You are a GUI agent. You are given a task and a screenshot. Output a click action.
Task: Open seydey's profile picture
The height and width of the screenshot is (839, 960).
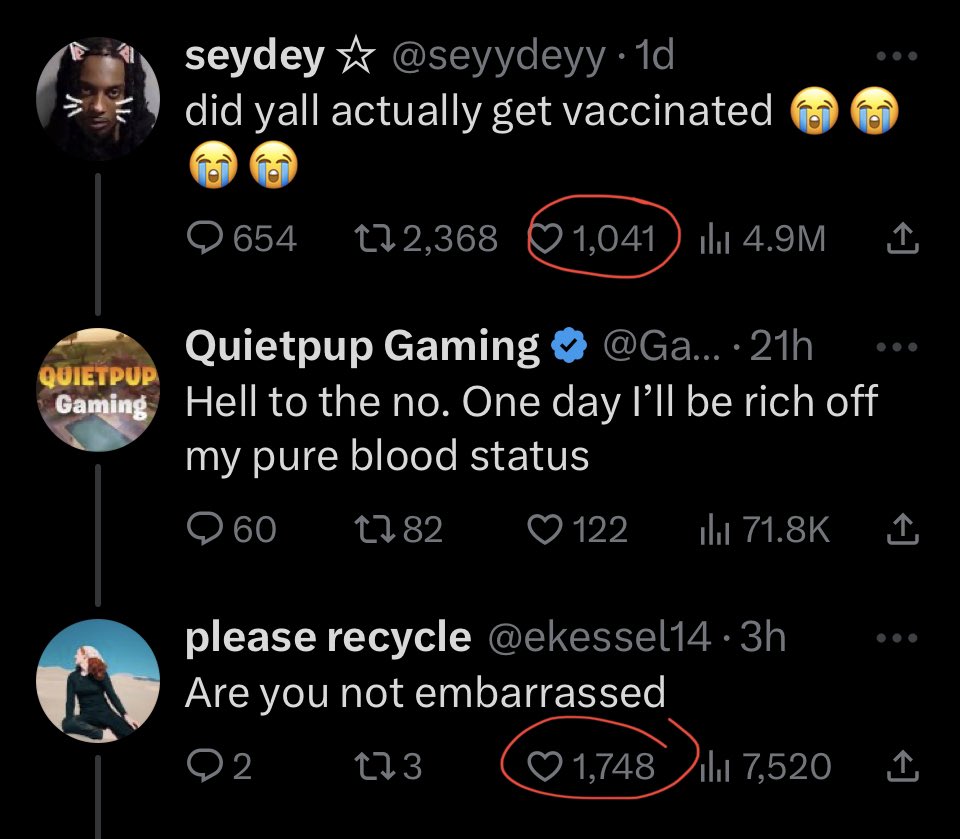98,99
